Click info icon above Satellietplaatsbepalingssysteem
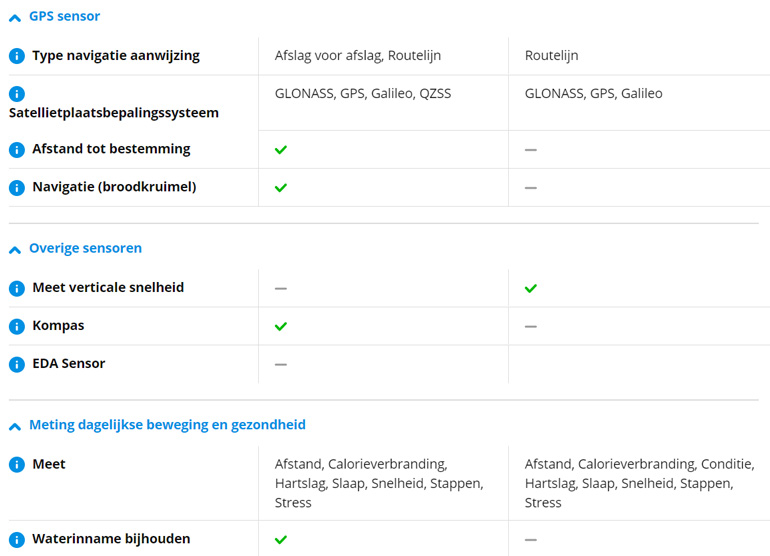Image resolution: width=770 pixels, height=556 pixels. coord(17,94)
